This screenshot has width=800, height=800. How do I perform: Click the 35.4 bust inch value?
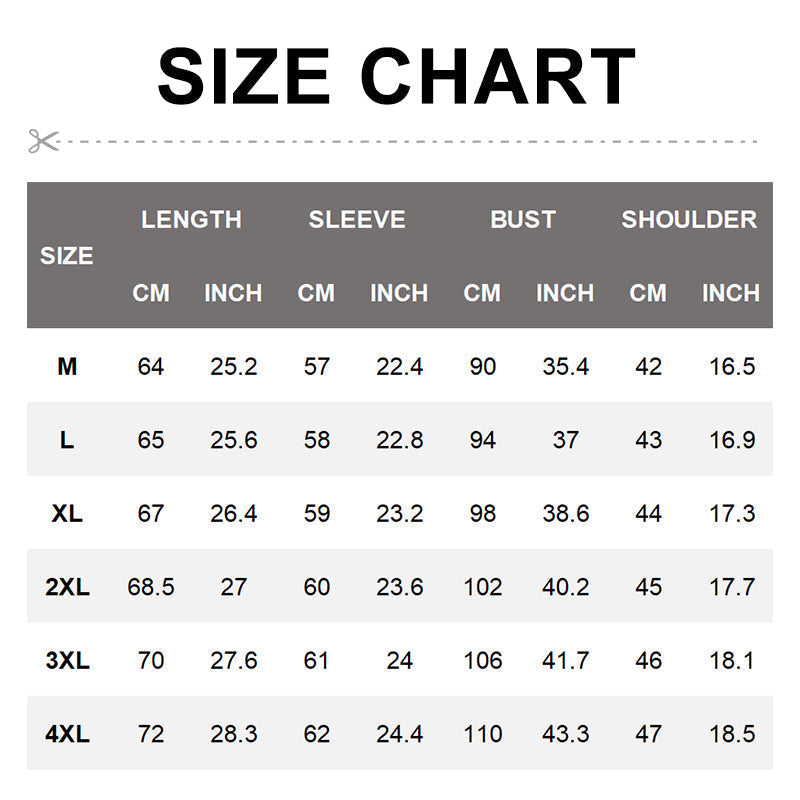click(x=565, y=367)
